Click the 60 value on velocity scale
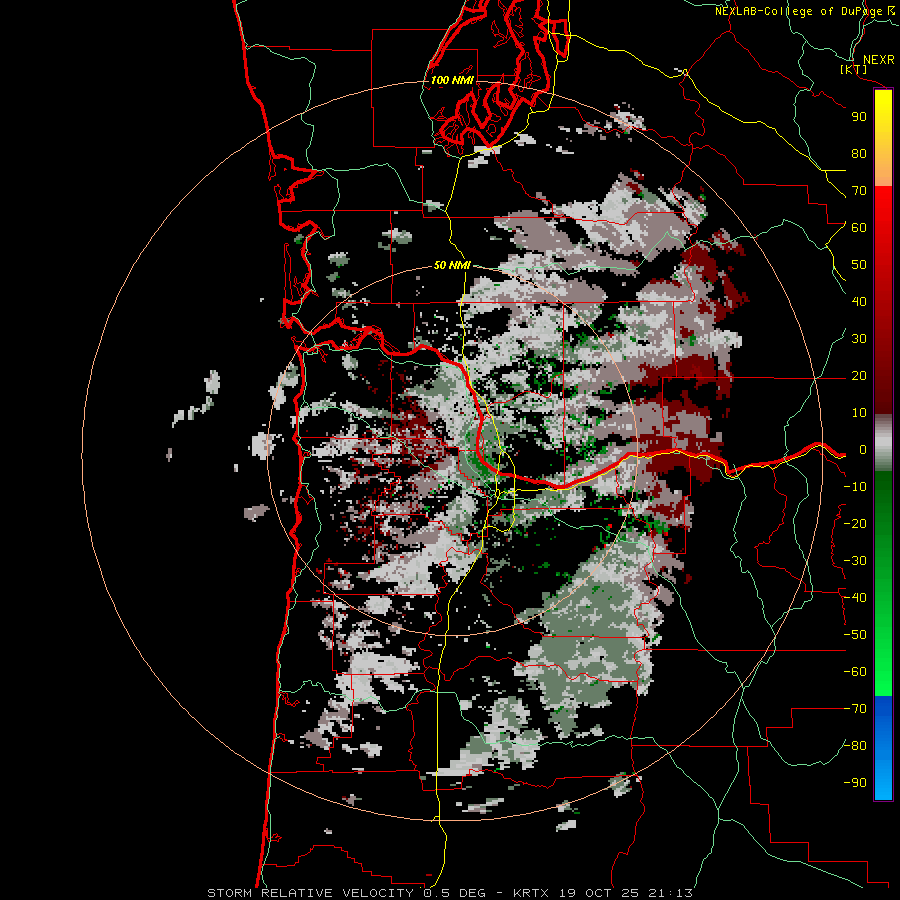Screen dimensions: 900x900 click(x=859, y=228)
